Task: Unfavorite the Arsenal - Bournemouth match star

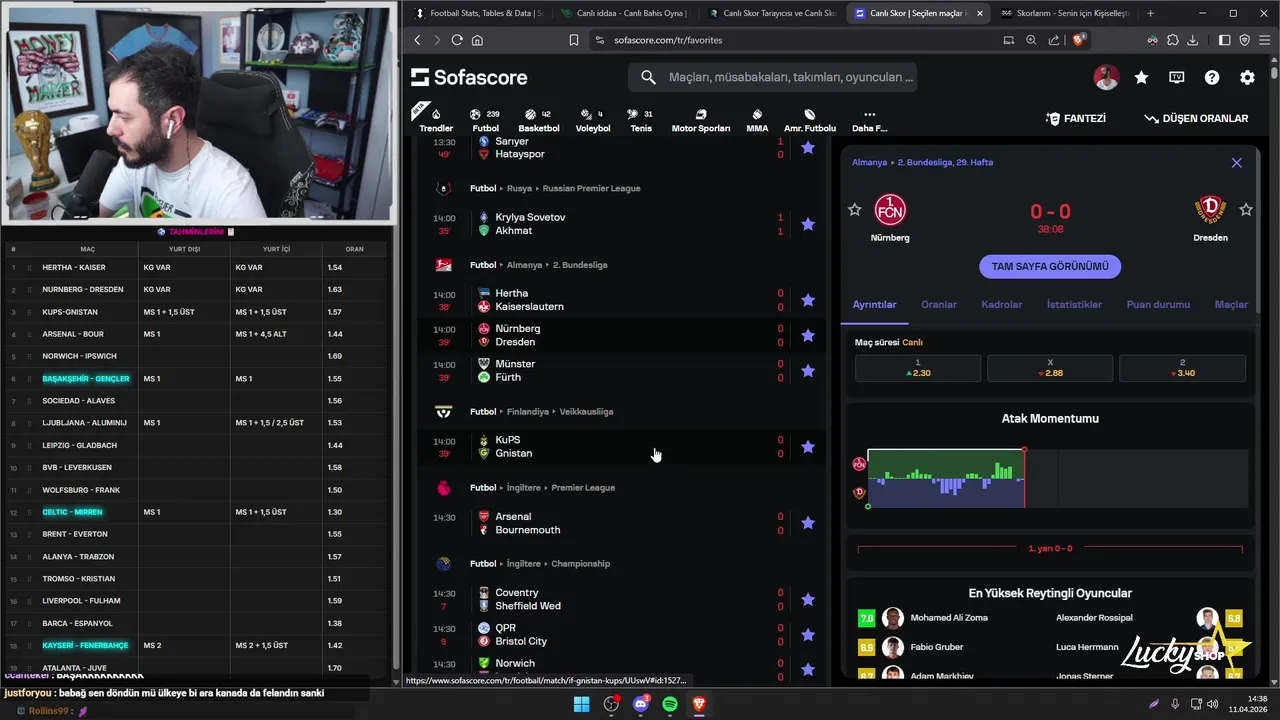Action: (808, 523)
